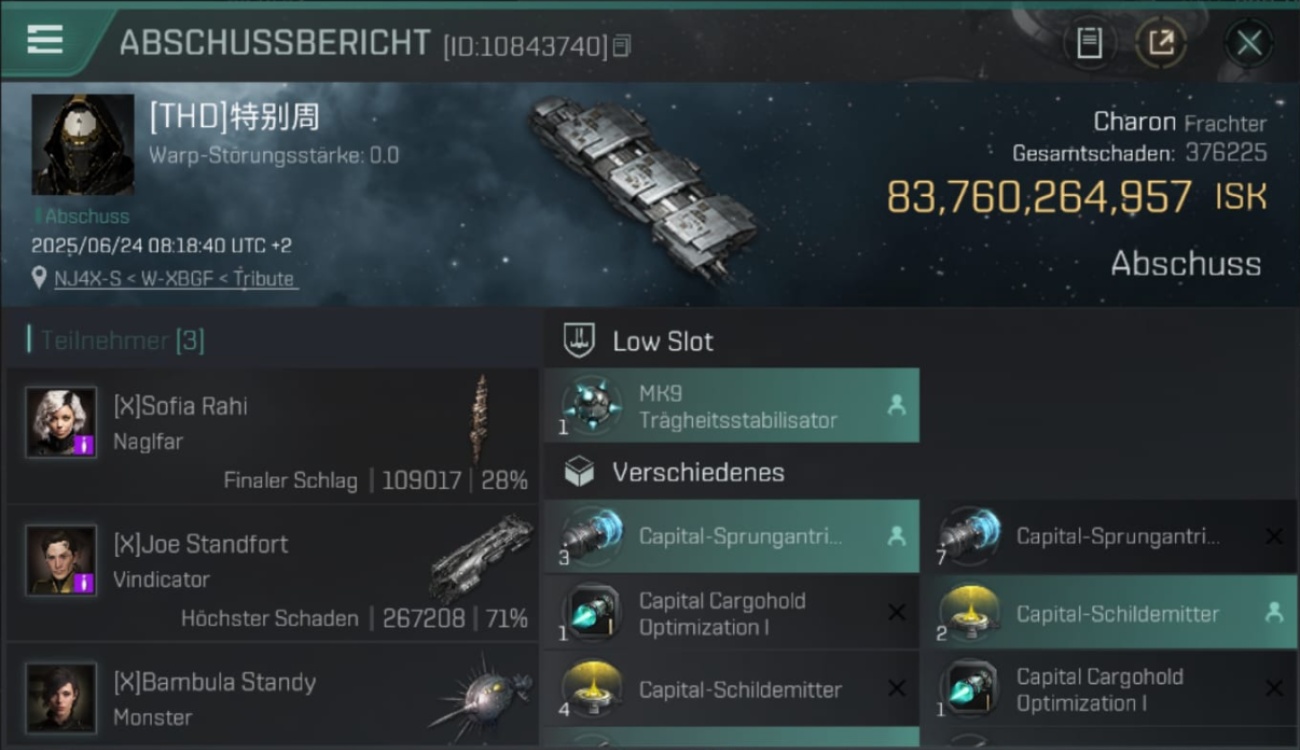Open the clipboard report icon
Viewport: 1300px width, 750px height.
pos(1089,43)
